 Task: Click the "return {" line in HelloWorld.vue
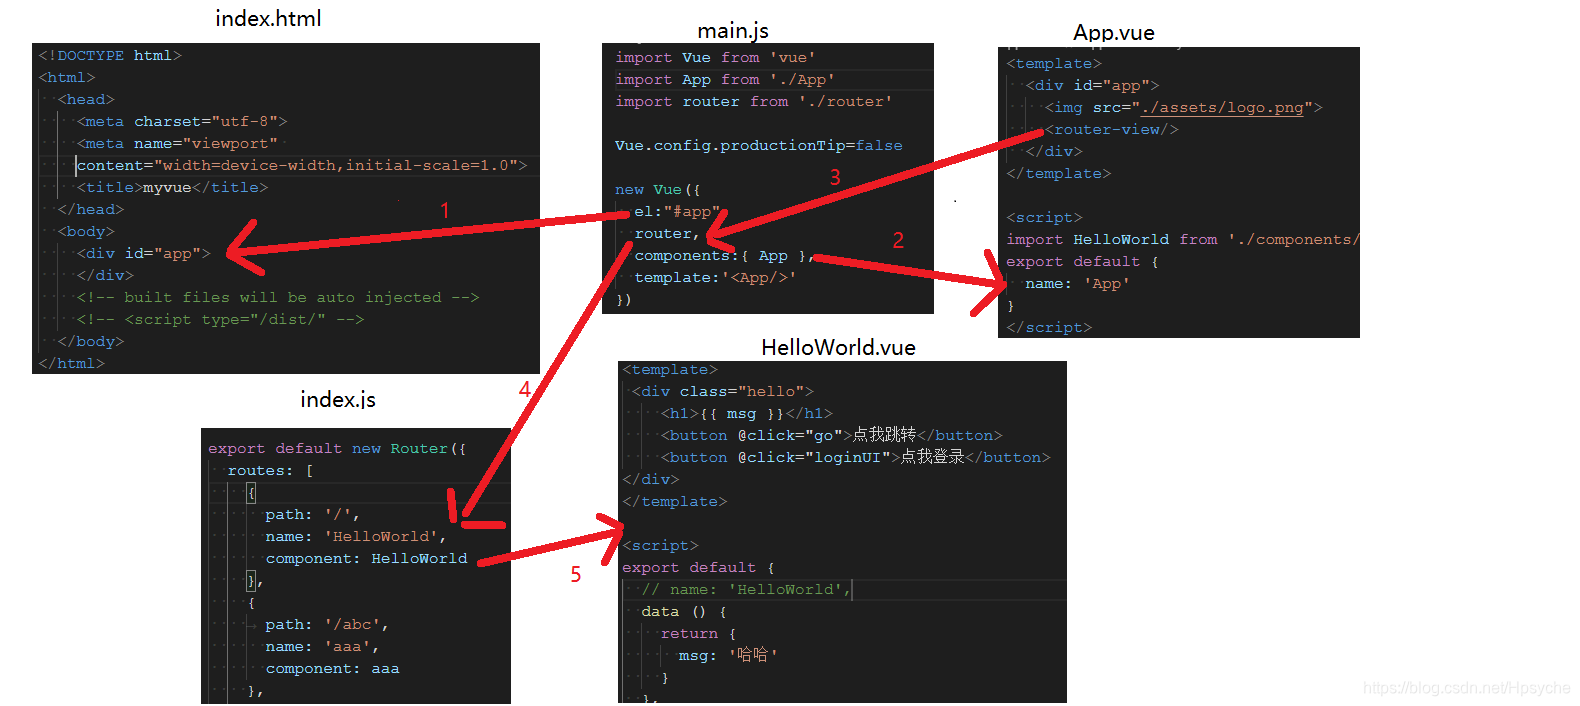tap(699, 634)
